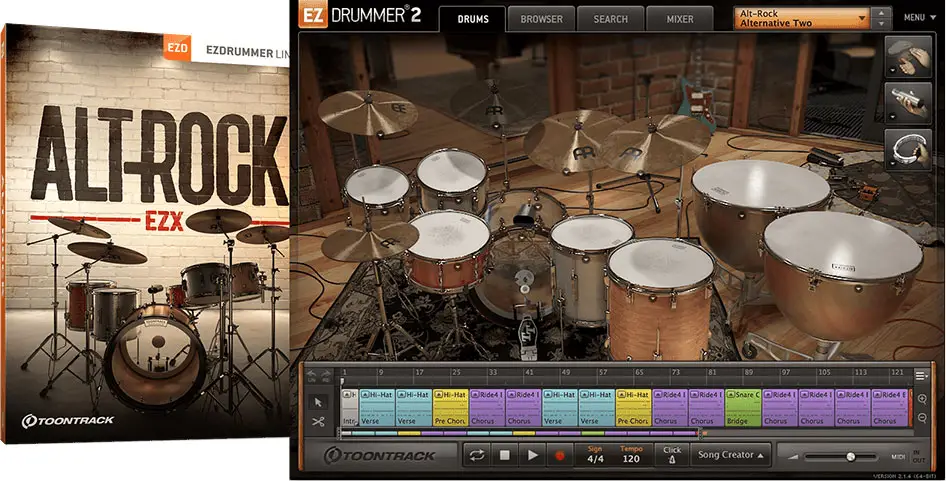Viewport: 946px width, 481px height.
Task: Click the redo arrow above the song track
Action: coord(326,375)
